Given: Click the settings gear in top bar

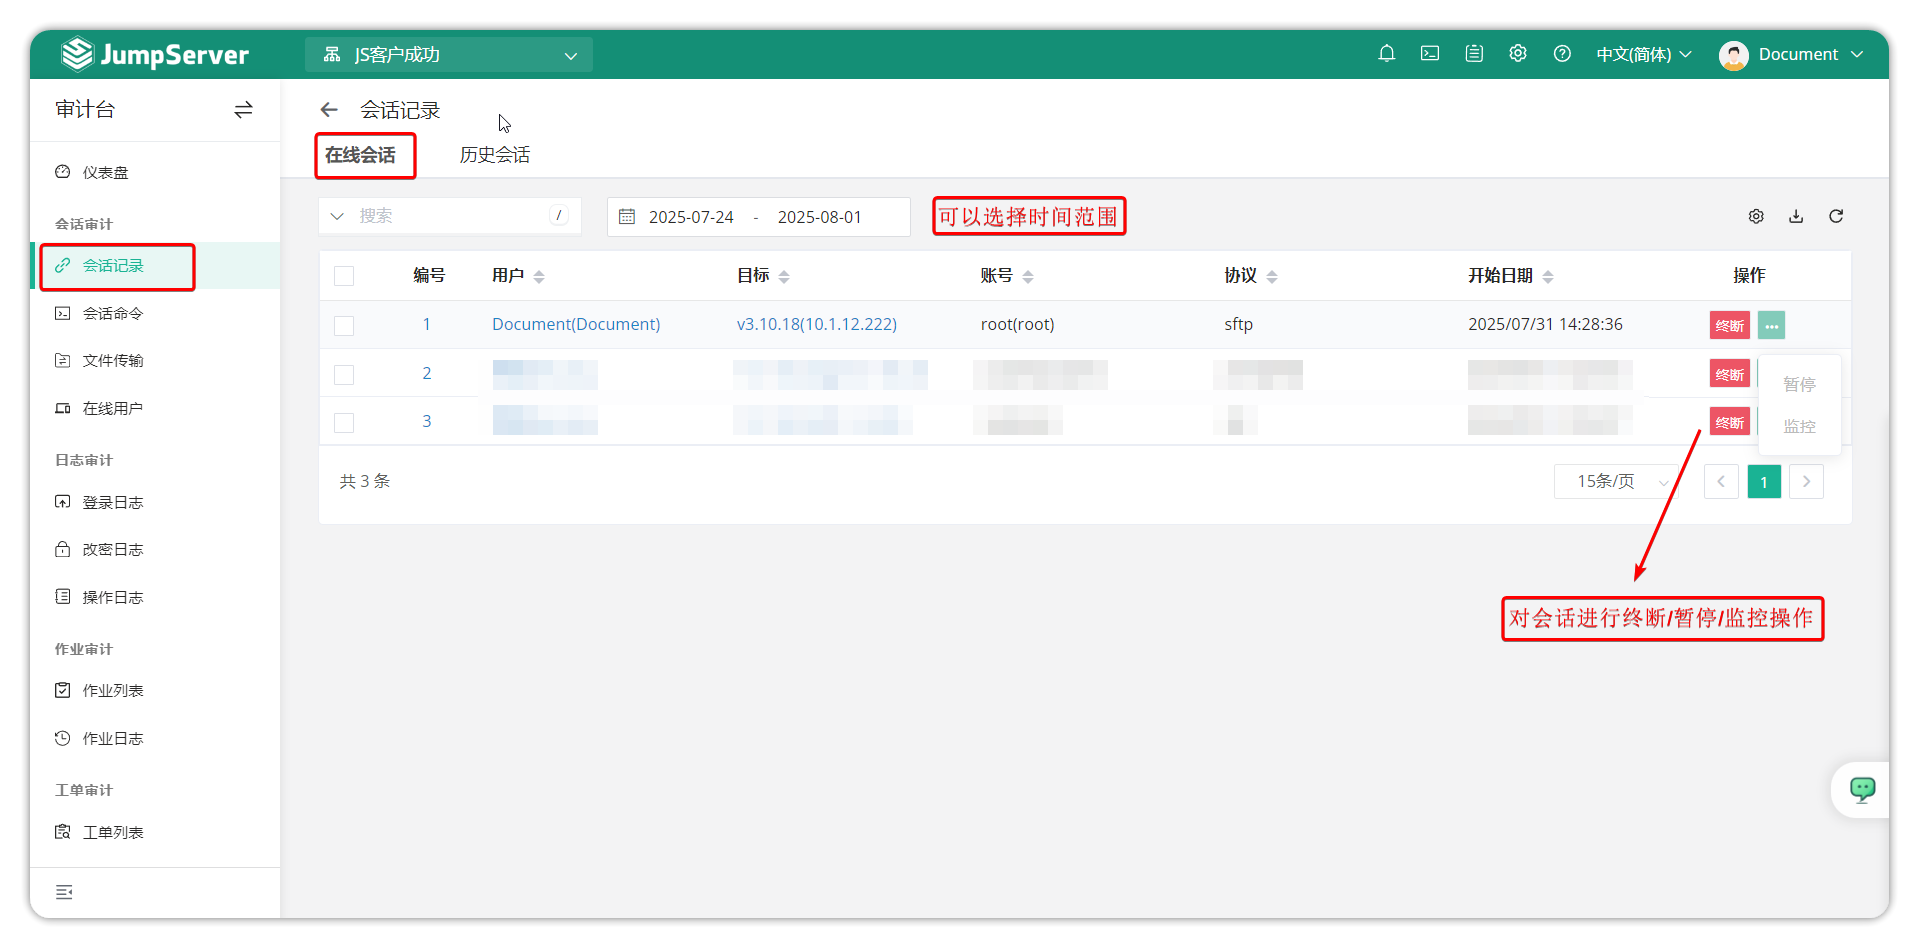Looking at the screenshot, I should coord(1518,54).
